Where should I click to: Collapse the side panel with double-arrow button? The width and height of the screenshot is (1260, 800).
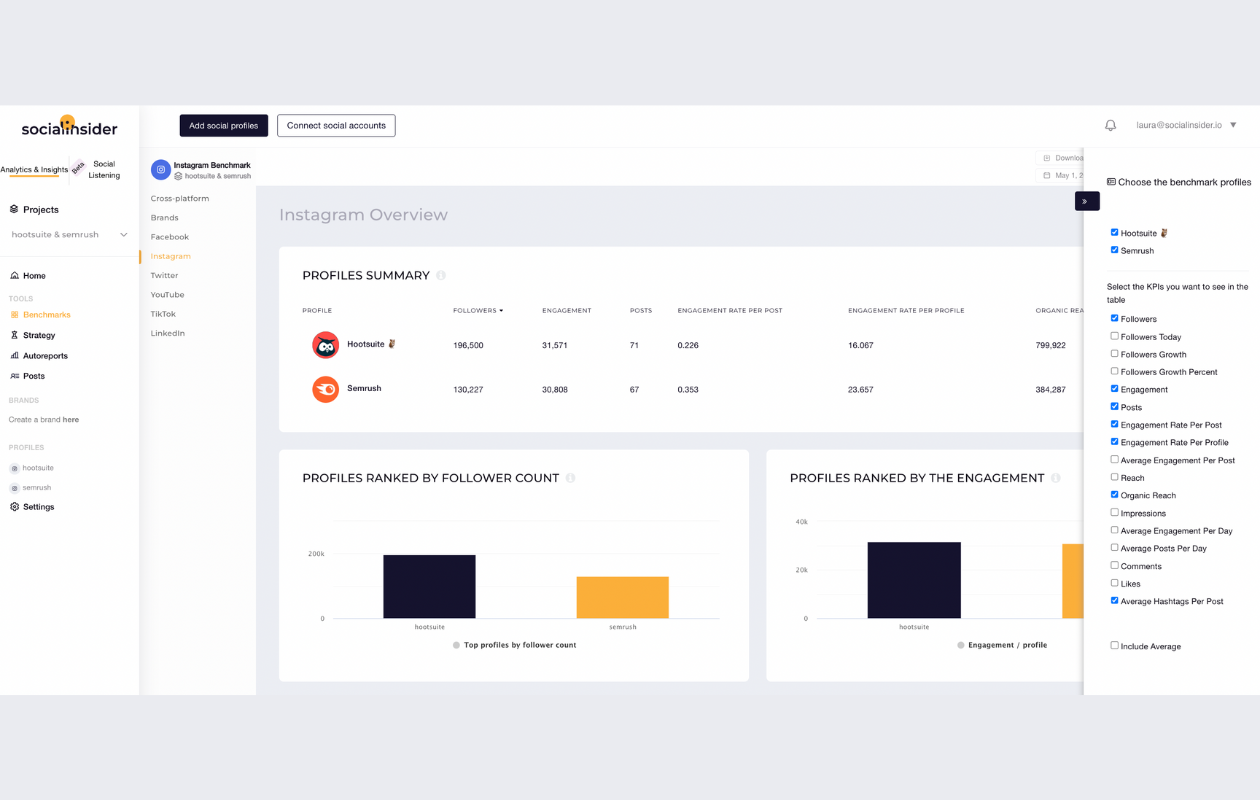(1087, 201)
